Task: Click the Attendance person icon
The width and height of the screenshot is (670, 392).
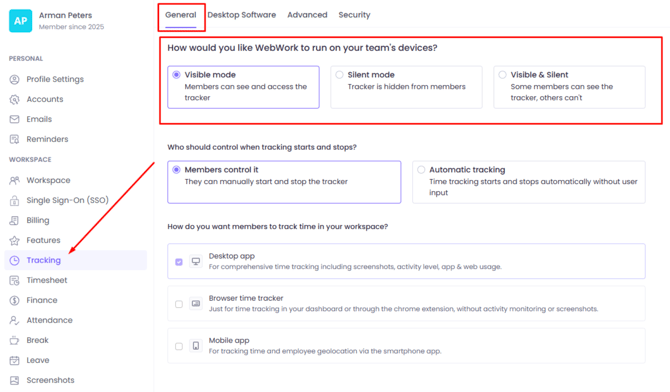Action: 15,320
